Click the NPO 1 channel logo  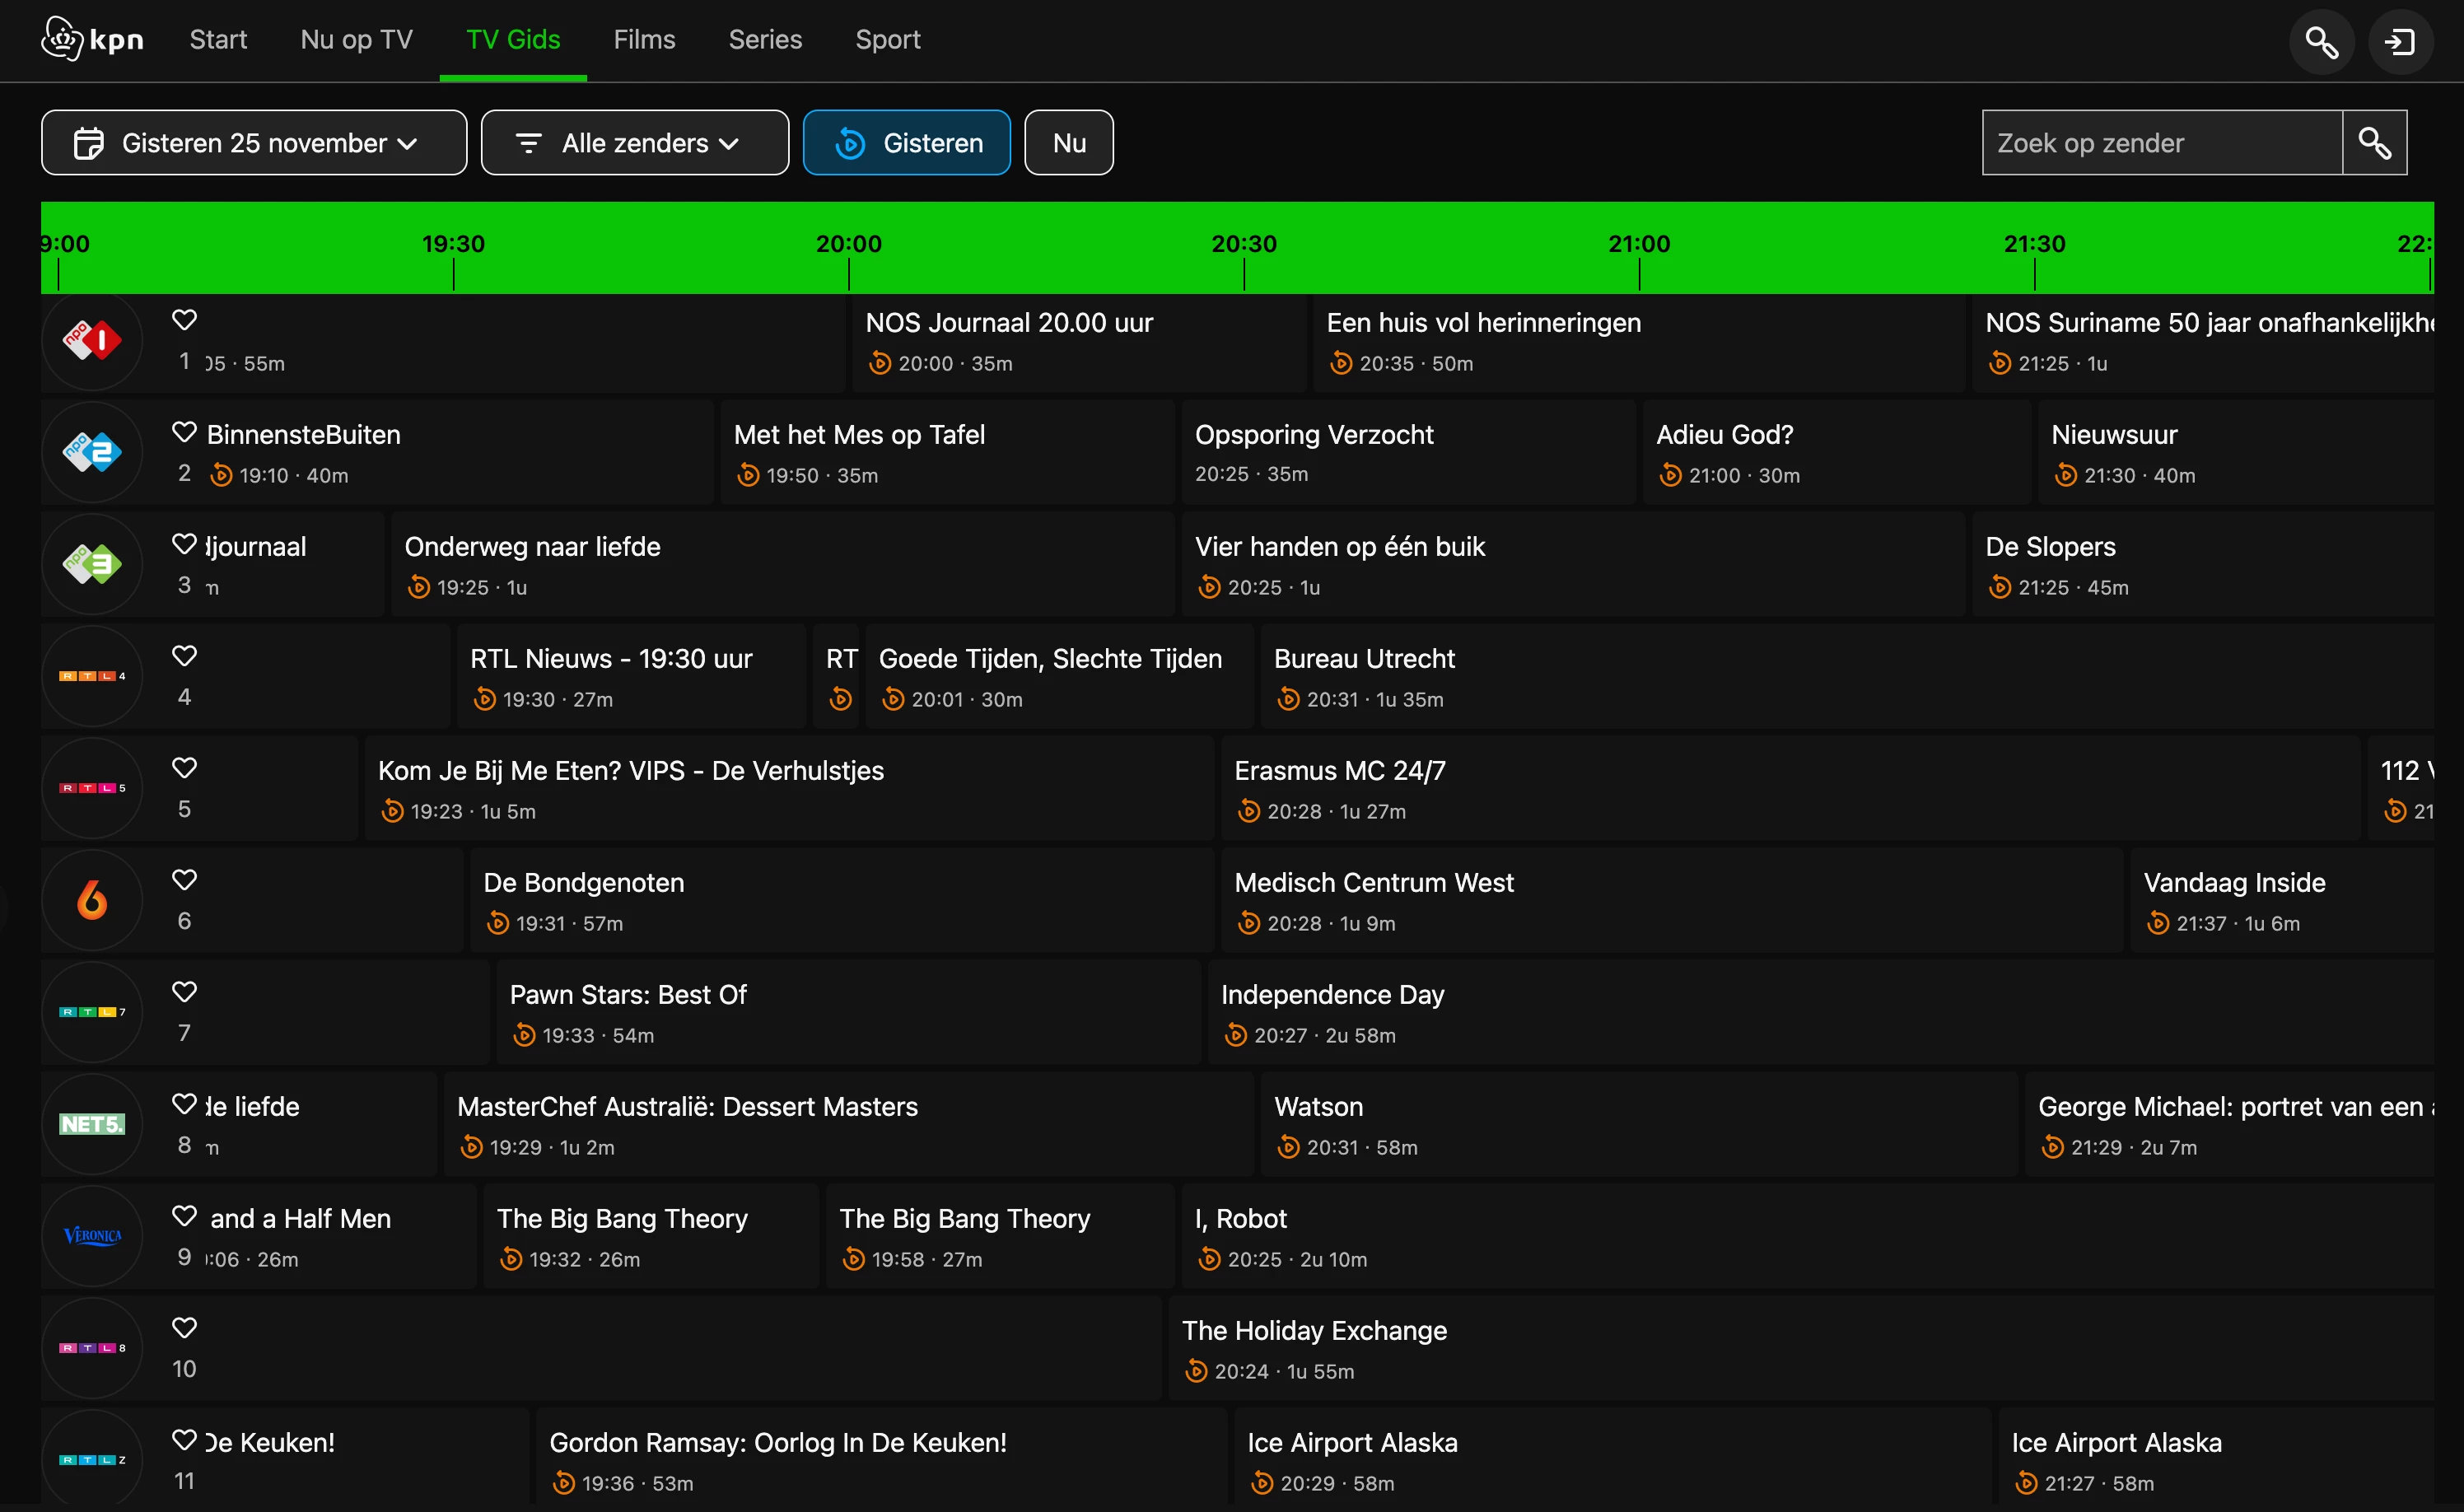(92, 341)
